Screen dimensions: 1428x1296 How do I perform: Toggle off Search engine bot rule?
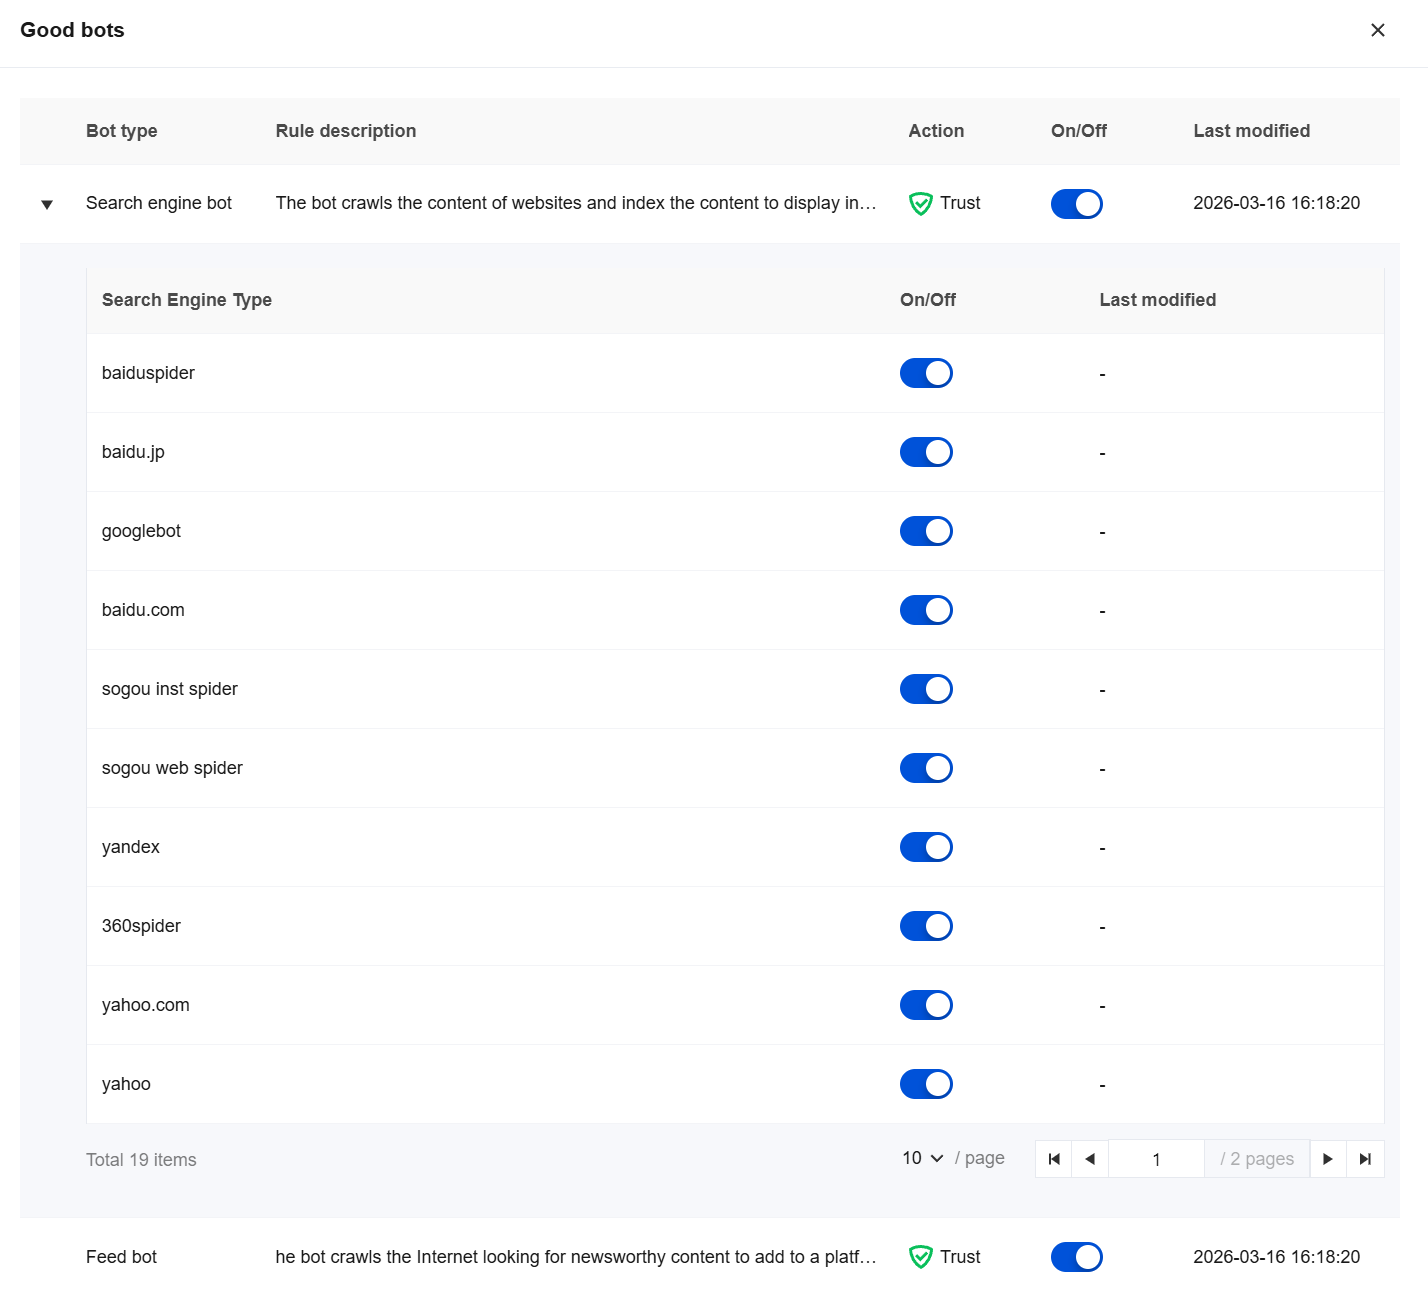point(1077,204)
